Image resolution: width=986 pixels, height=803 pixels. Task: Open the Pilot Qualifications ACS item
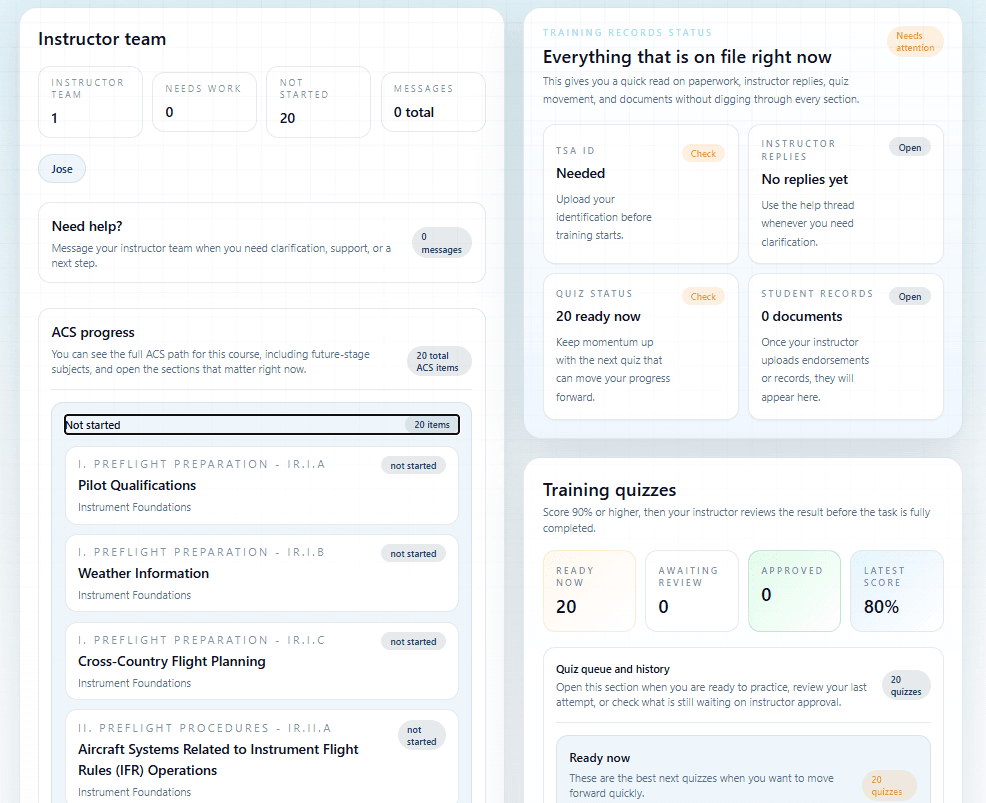[x=262, y=485]
